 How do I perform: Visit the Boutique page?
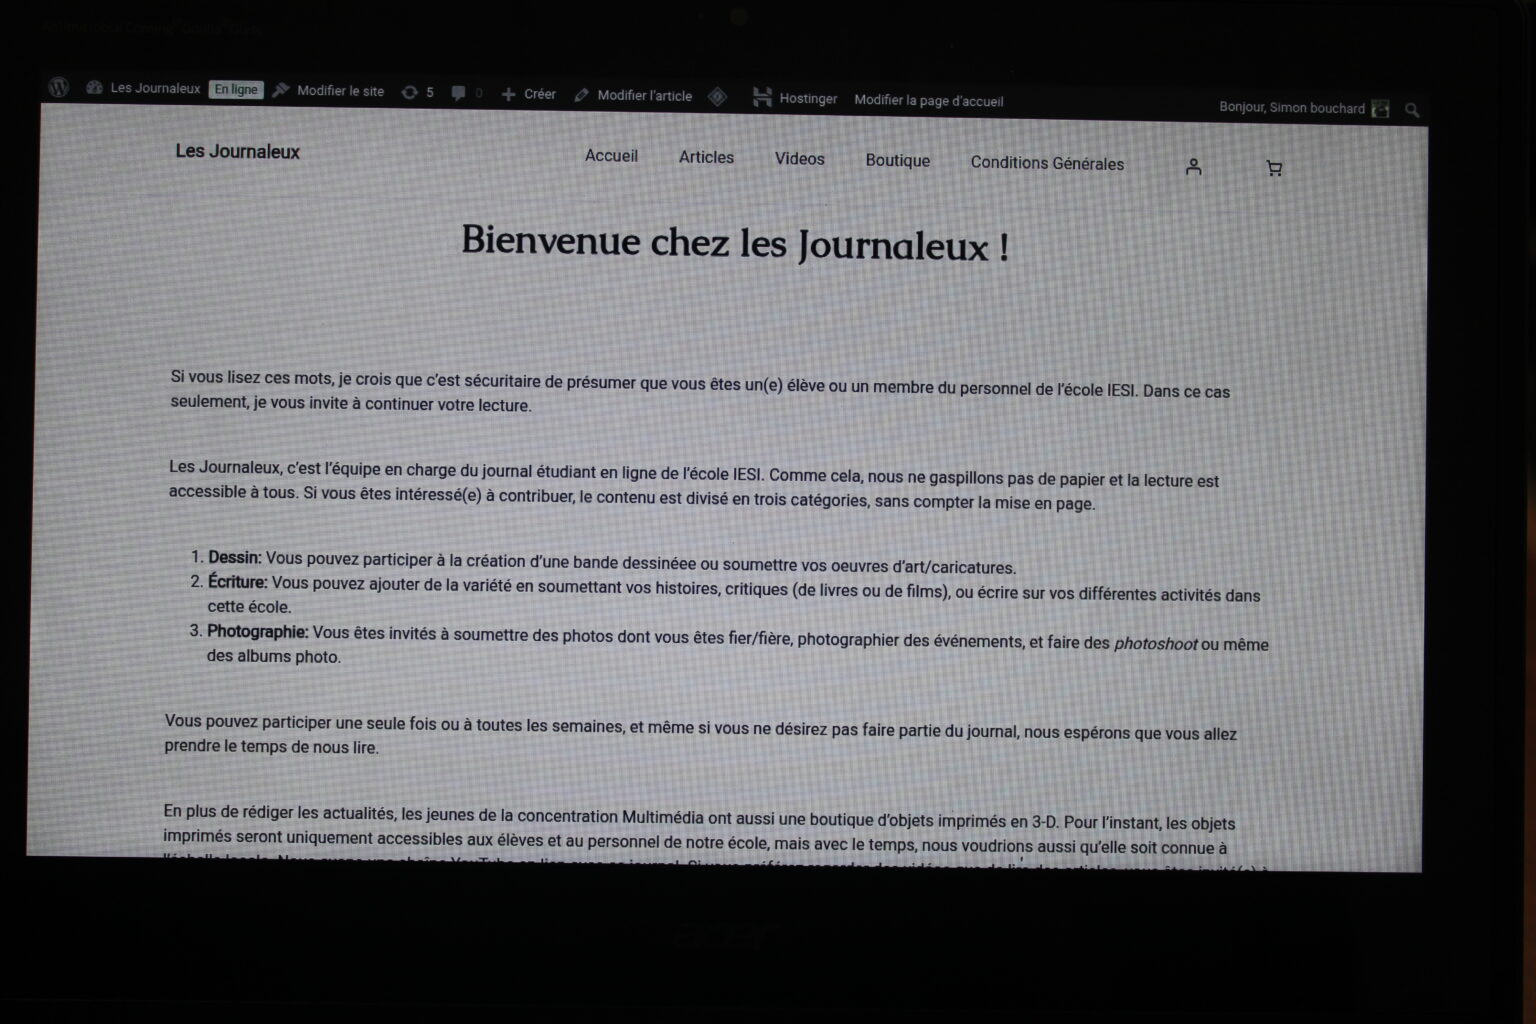tap(897, 160)
